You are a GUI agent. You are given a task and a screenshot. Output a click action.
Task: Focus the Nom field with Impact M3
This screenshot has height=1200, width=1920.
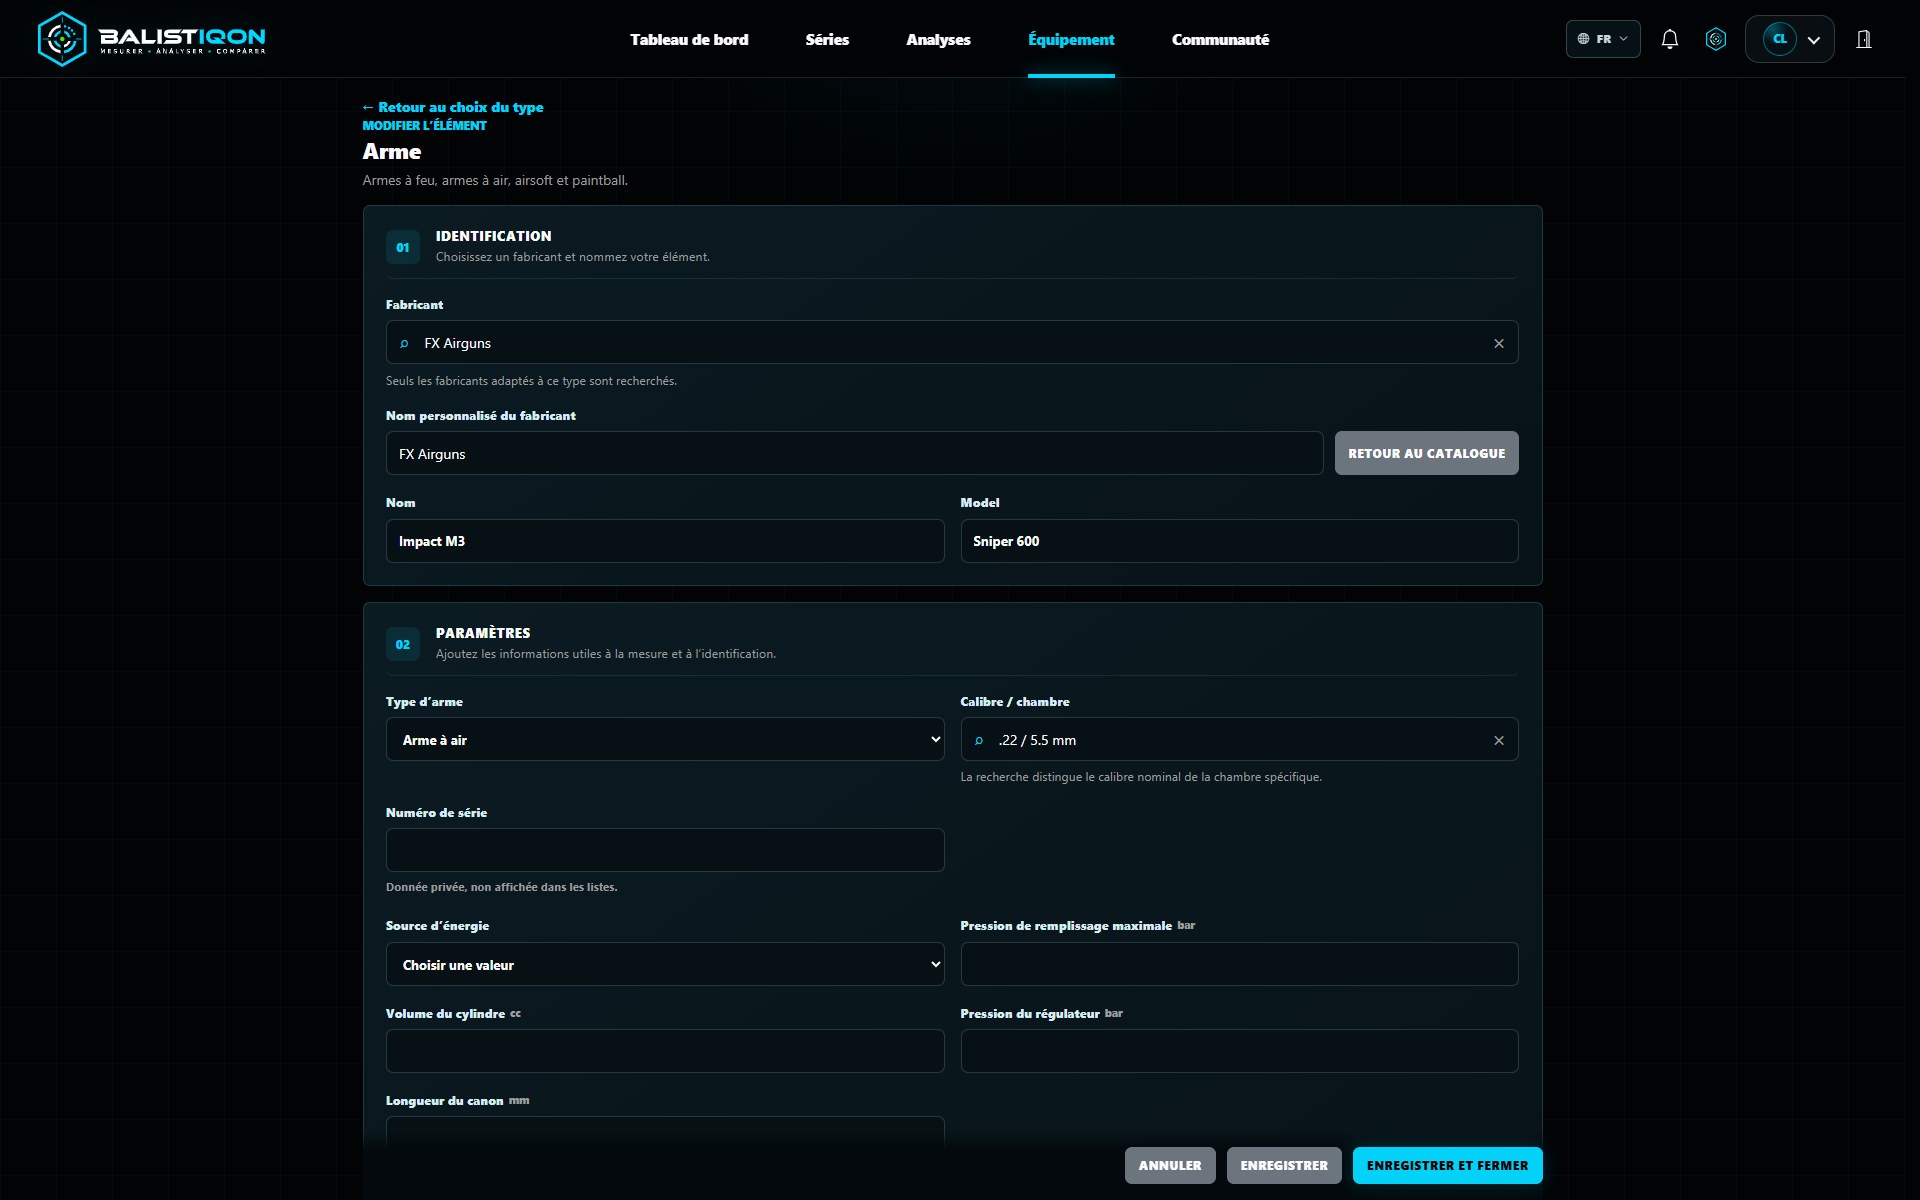(665, 541)
